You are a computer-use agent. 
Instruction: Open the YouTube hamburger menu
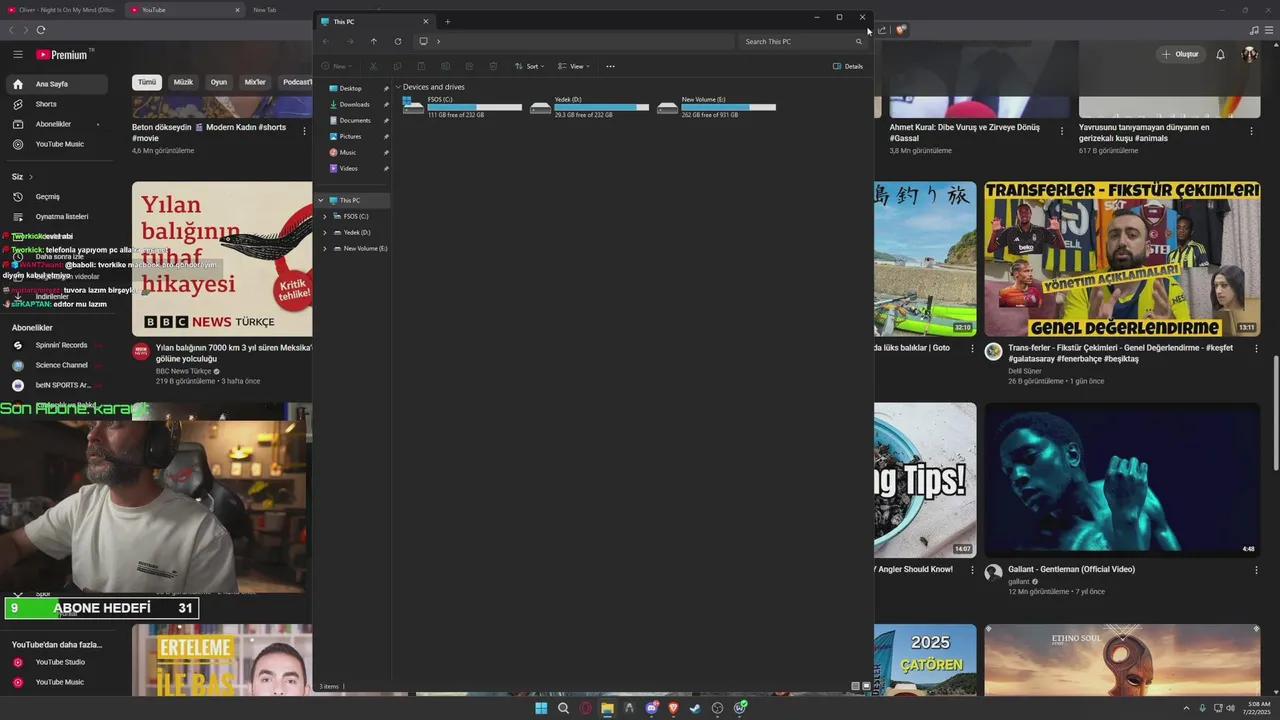18,54
